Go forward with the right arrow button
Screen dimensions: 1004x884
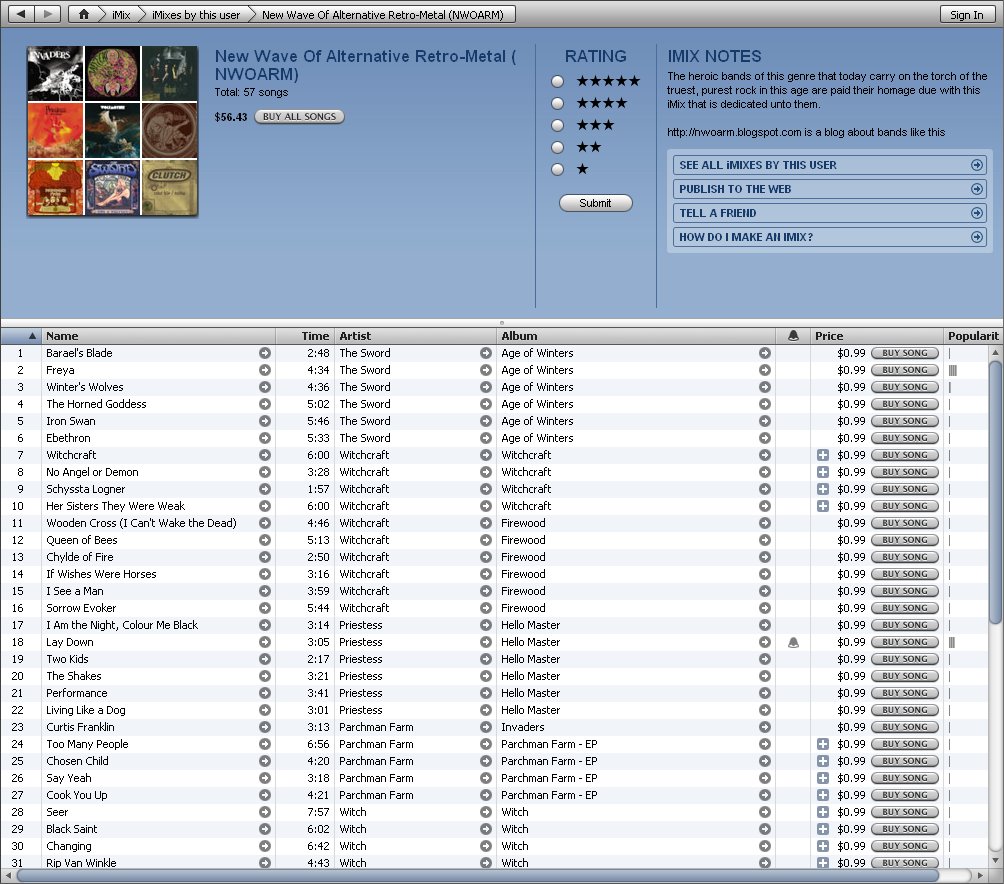[47, 14]
